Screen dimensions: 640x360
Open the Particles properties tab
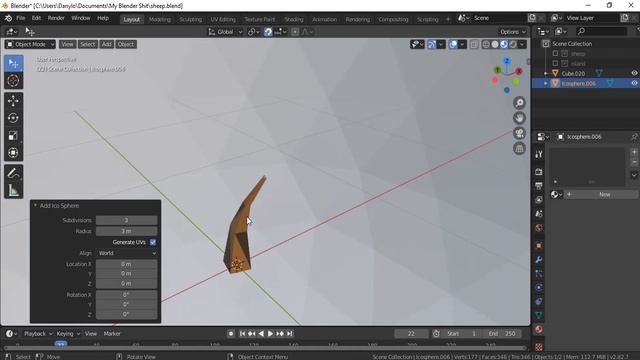tap(539, 273)
